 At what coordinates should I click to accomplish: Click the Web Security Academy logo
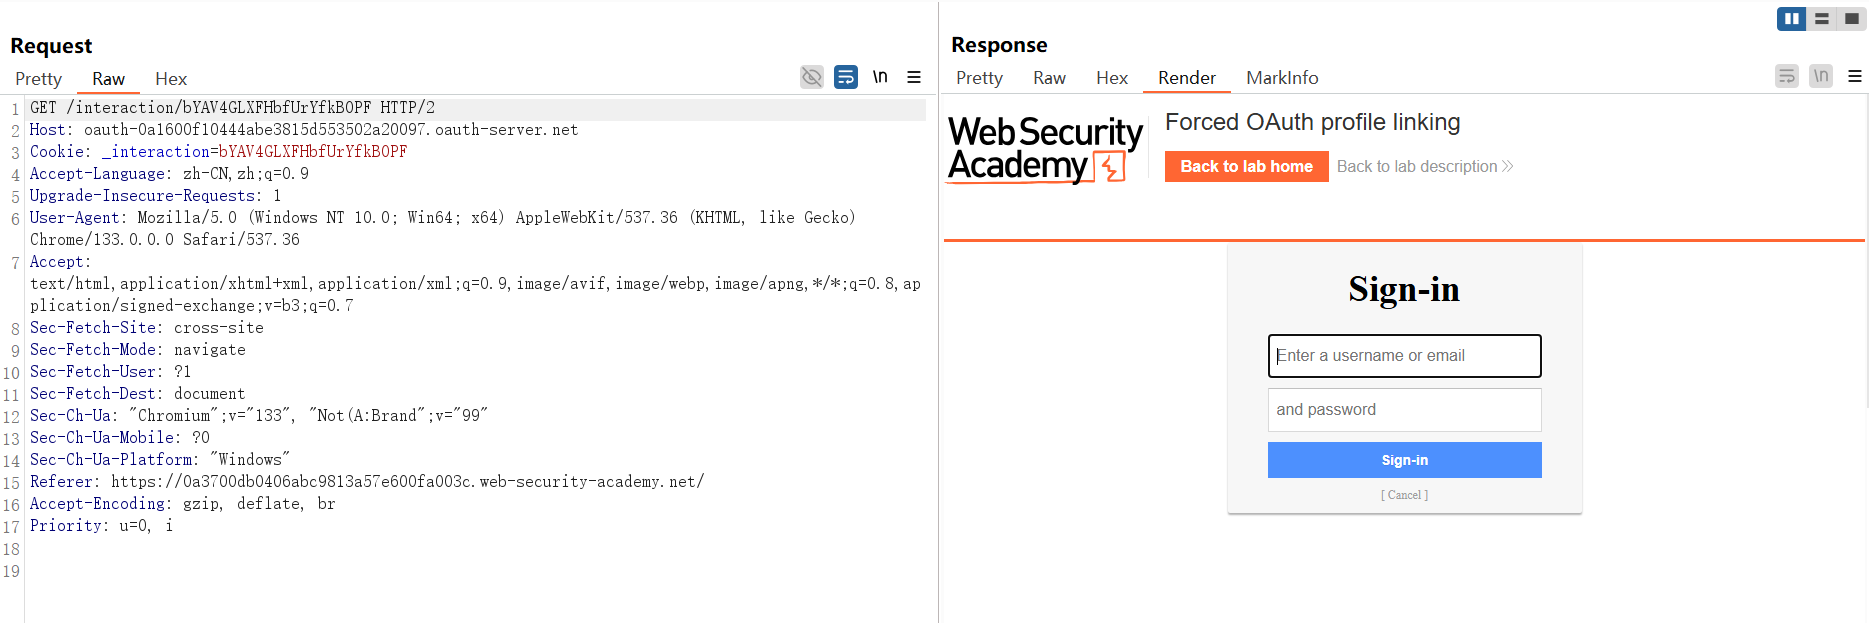point(1045,149)
